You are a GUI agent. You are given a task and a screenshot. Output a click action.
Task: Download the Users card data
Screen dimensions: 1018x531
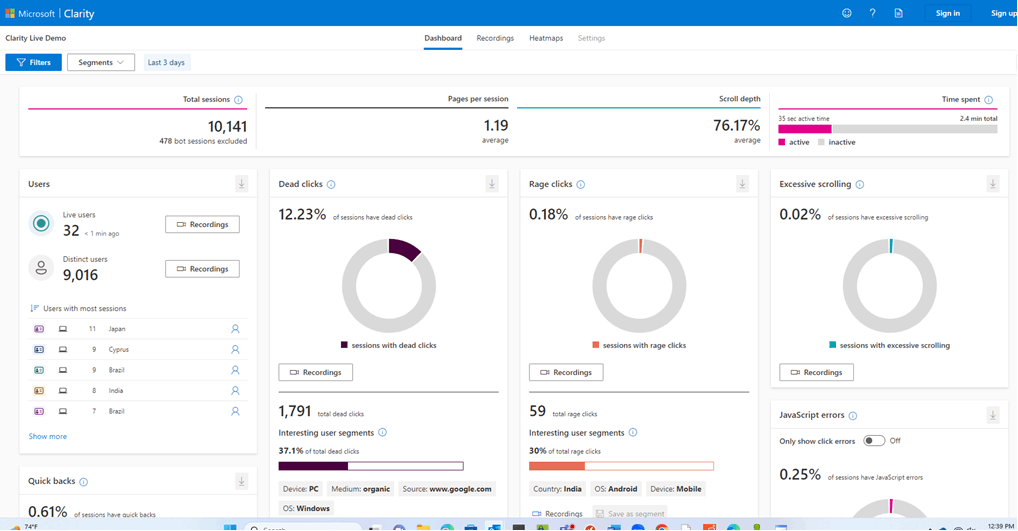tap(242, 184)
